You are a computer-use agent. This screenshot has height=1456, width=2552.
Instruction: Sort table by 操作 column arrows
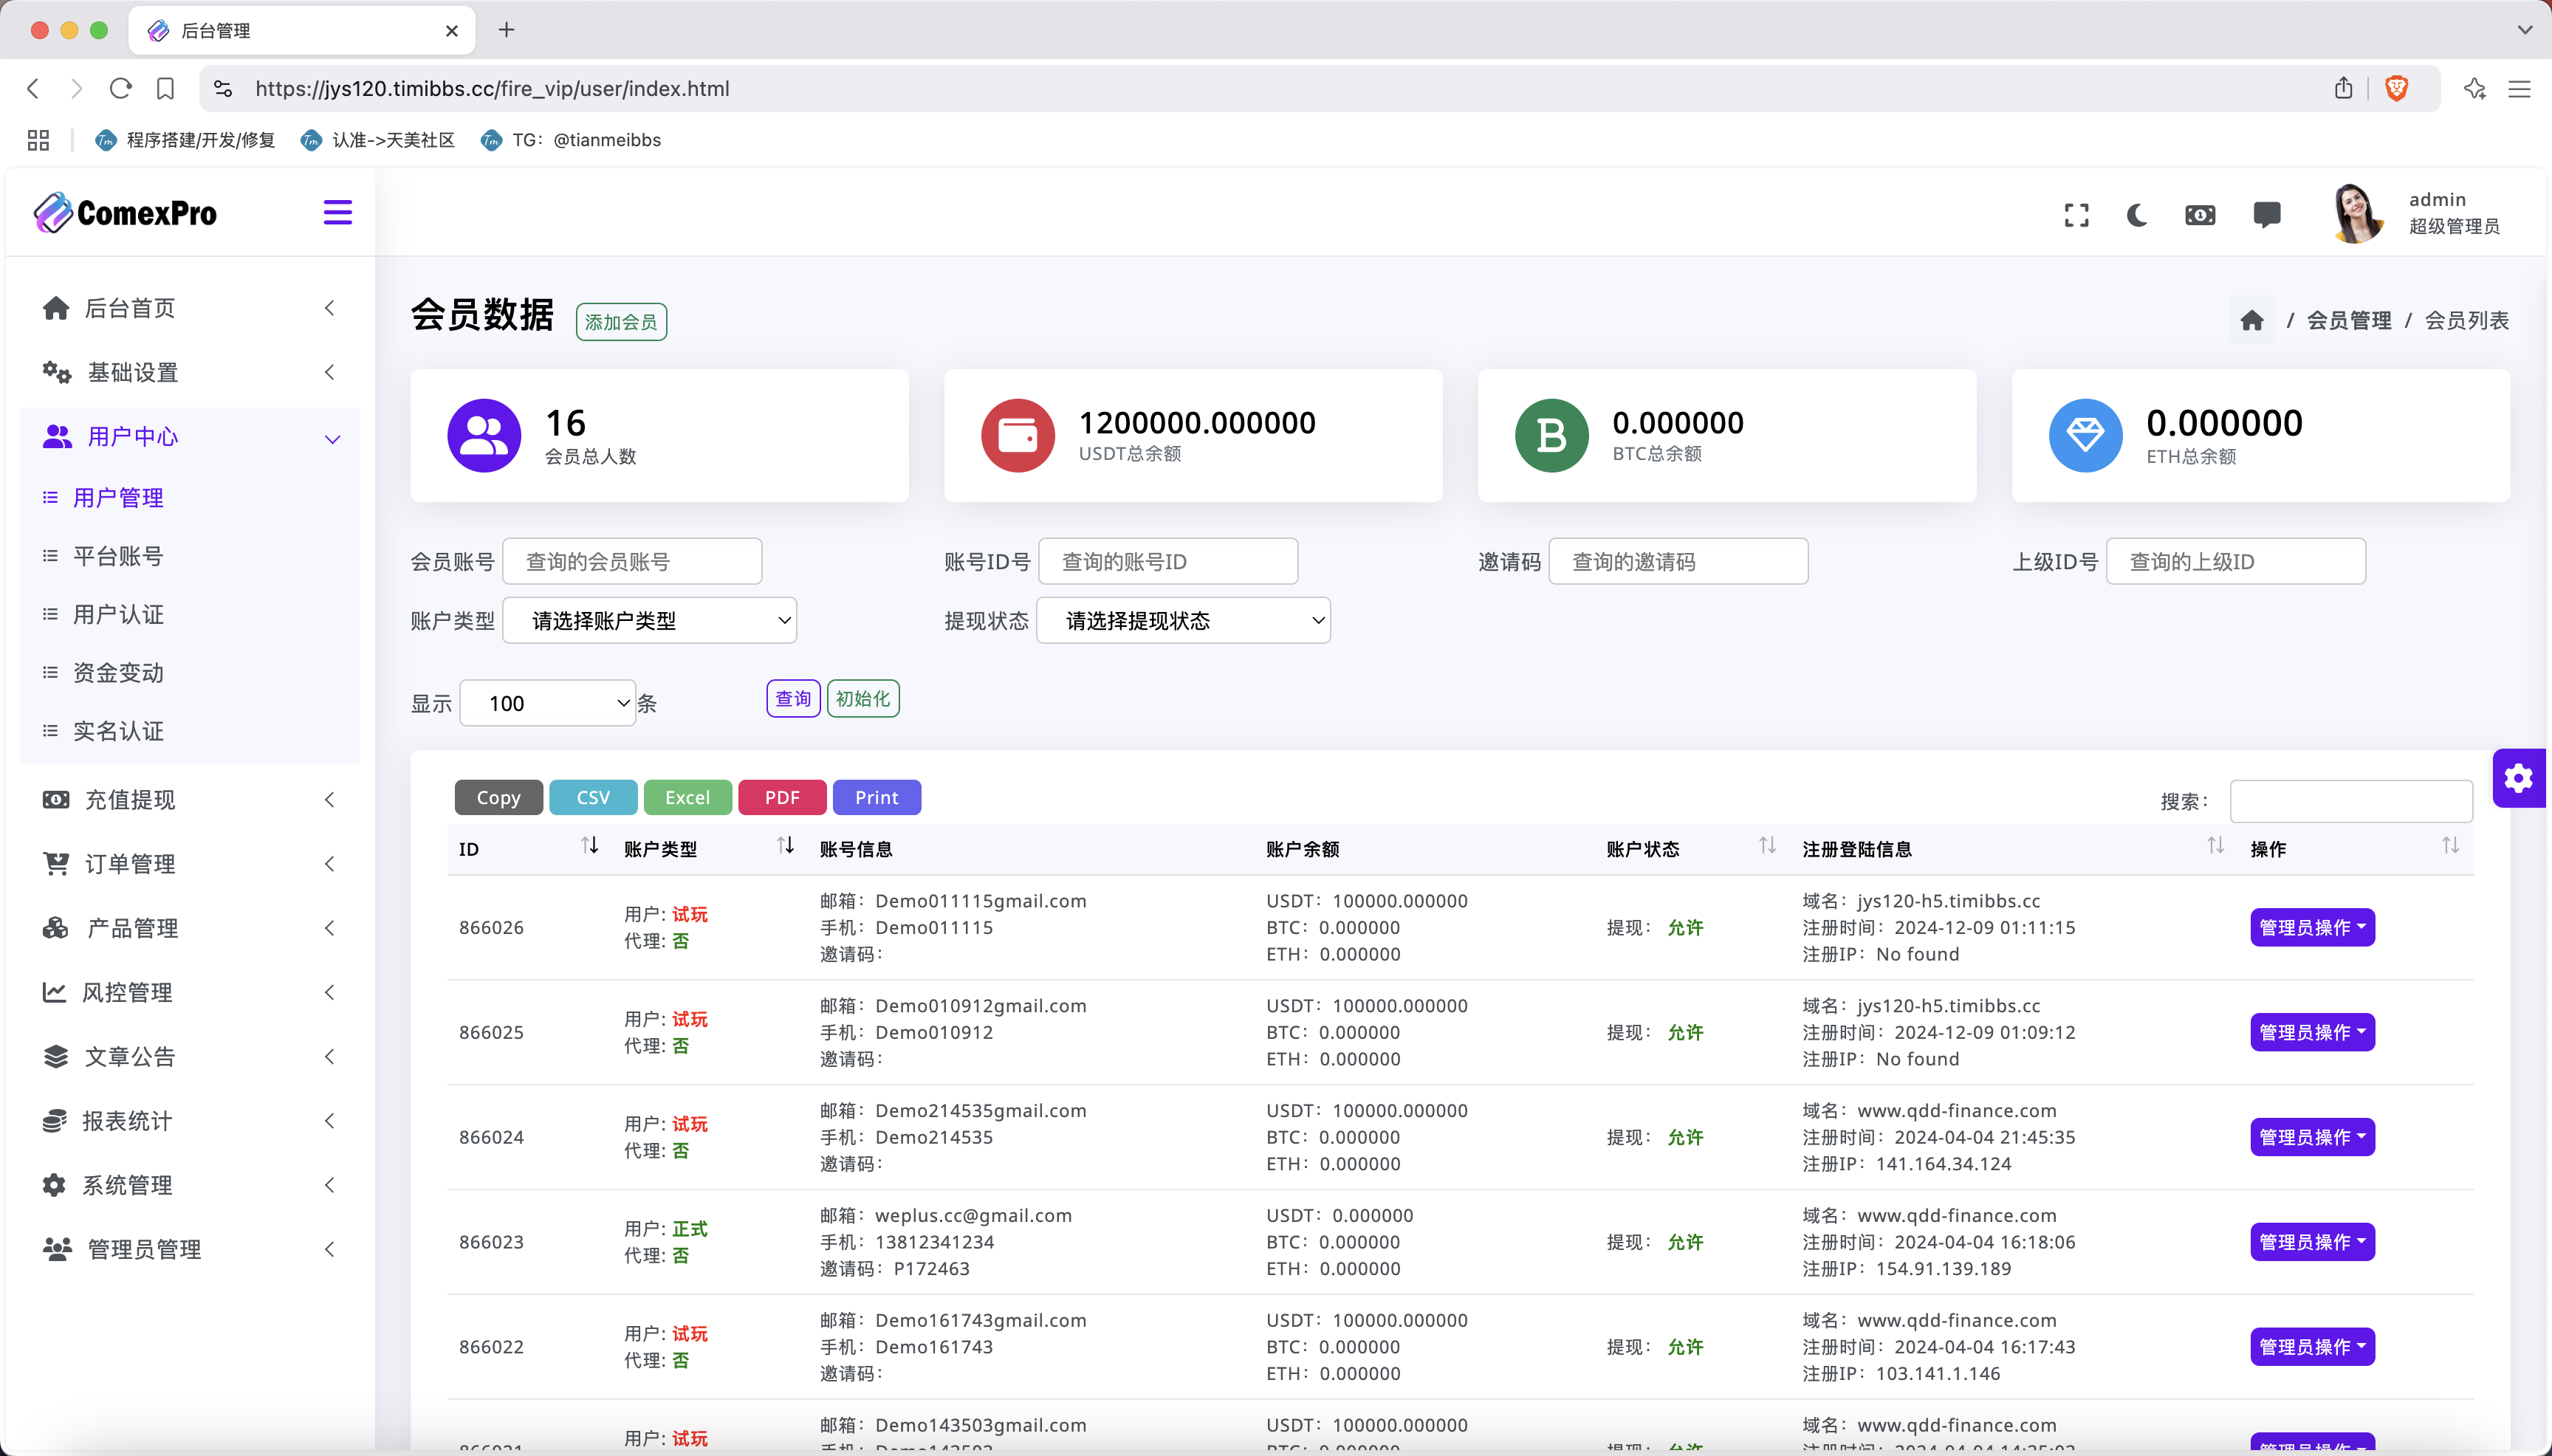2450,846
